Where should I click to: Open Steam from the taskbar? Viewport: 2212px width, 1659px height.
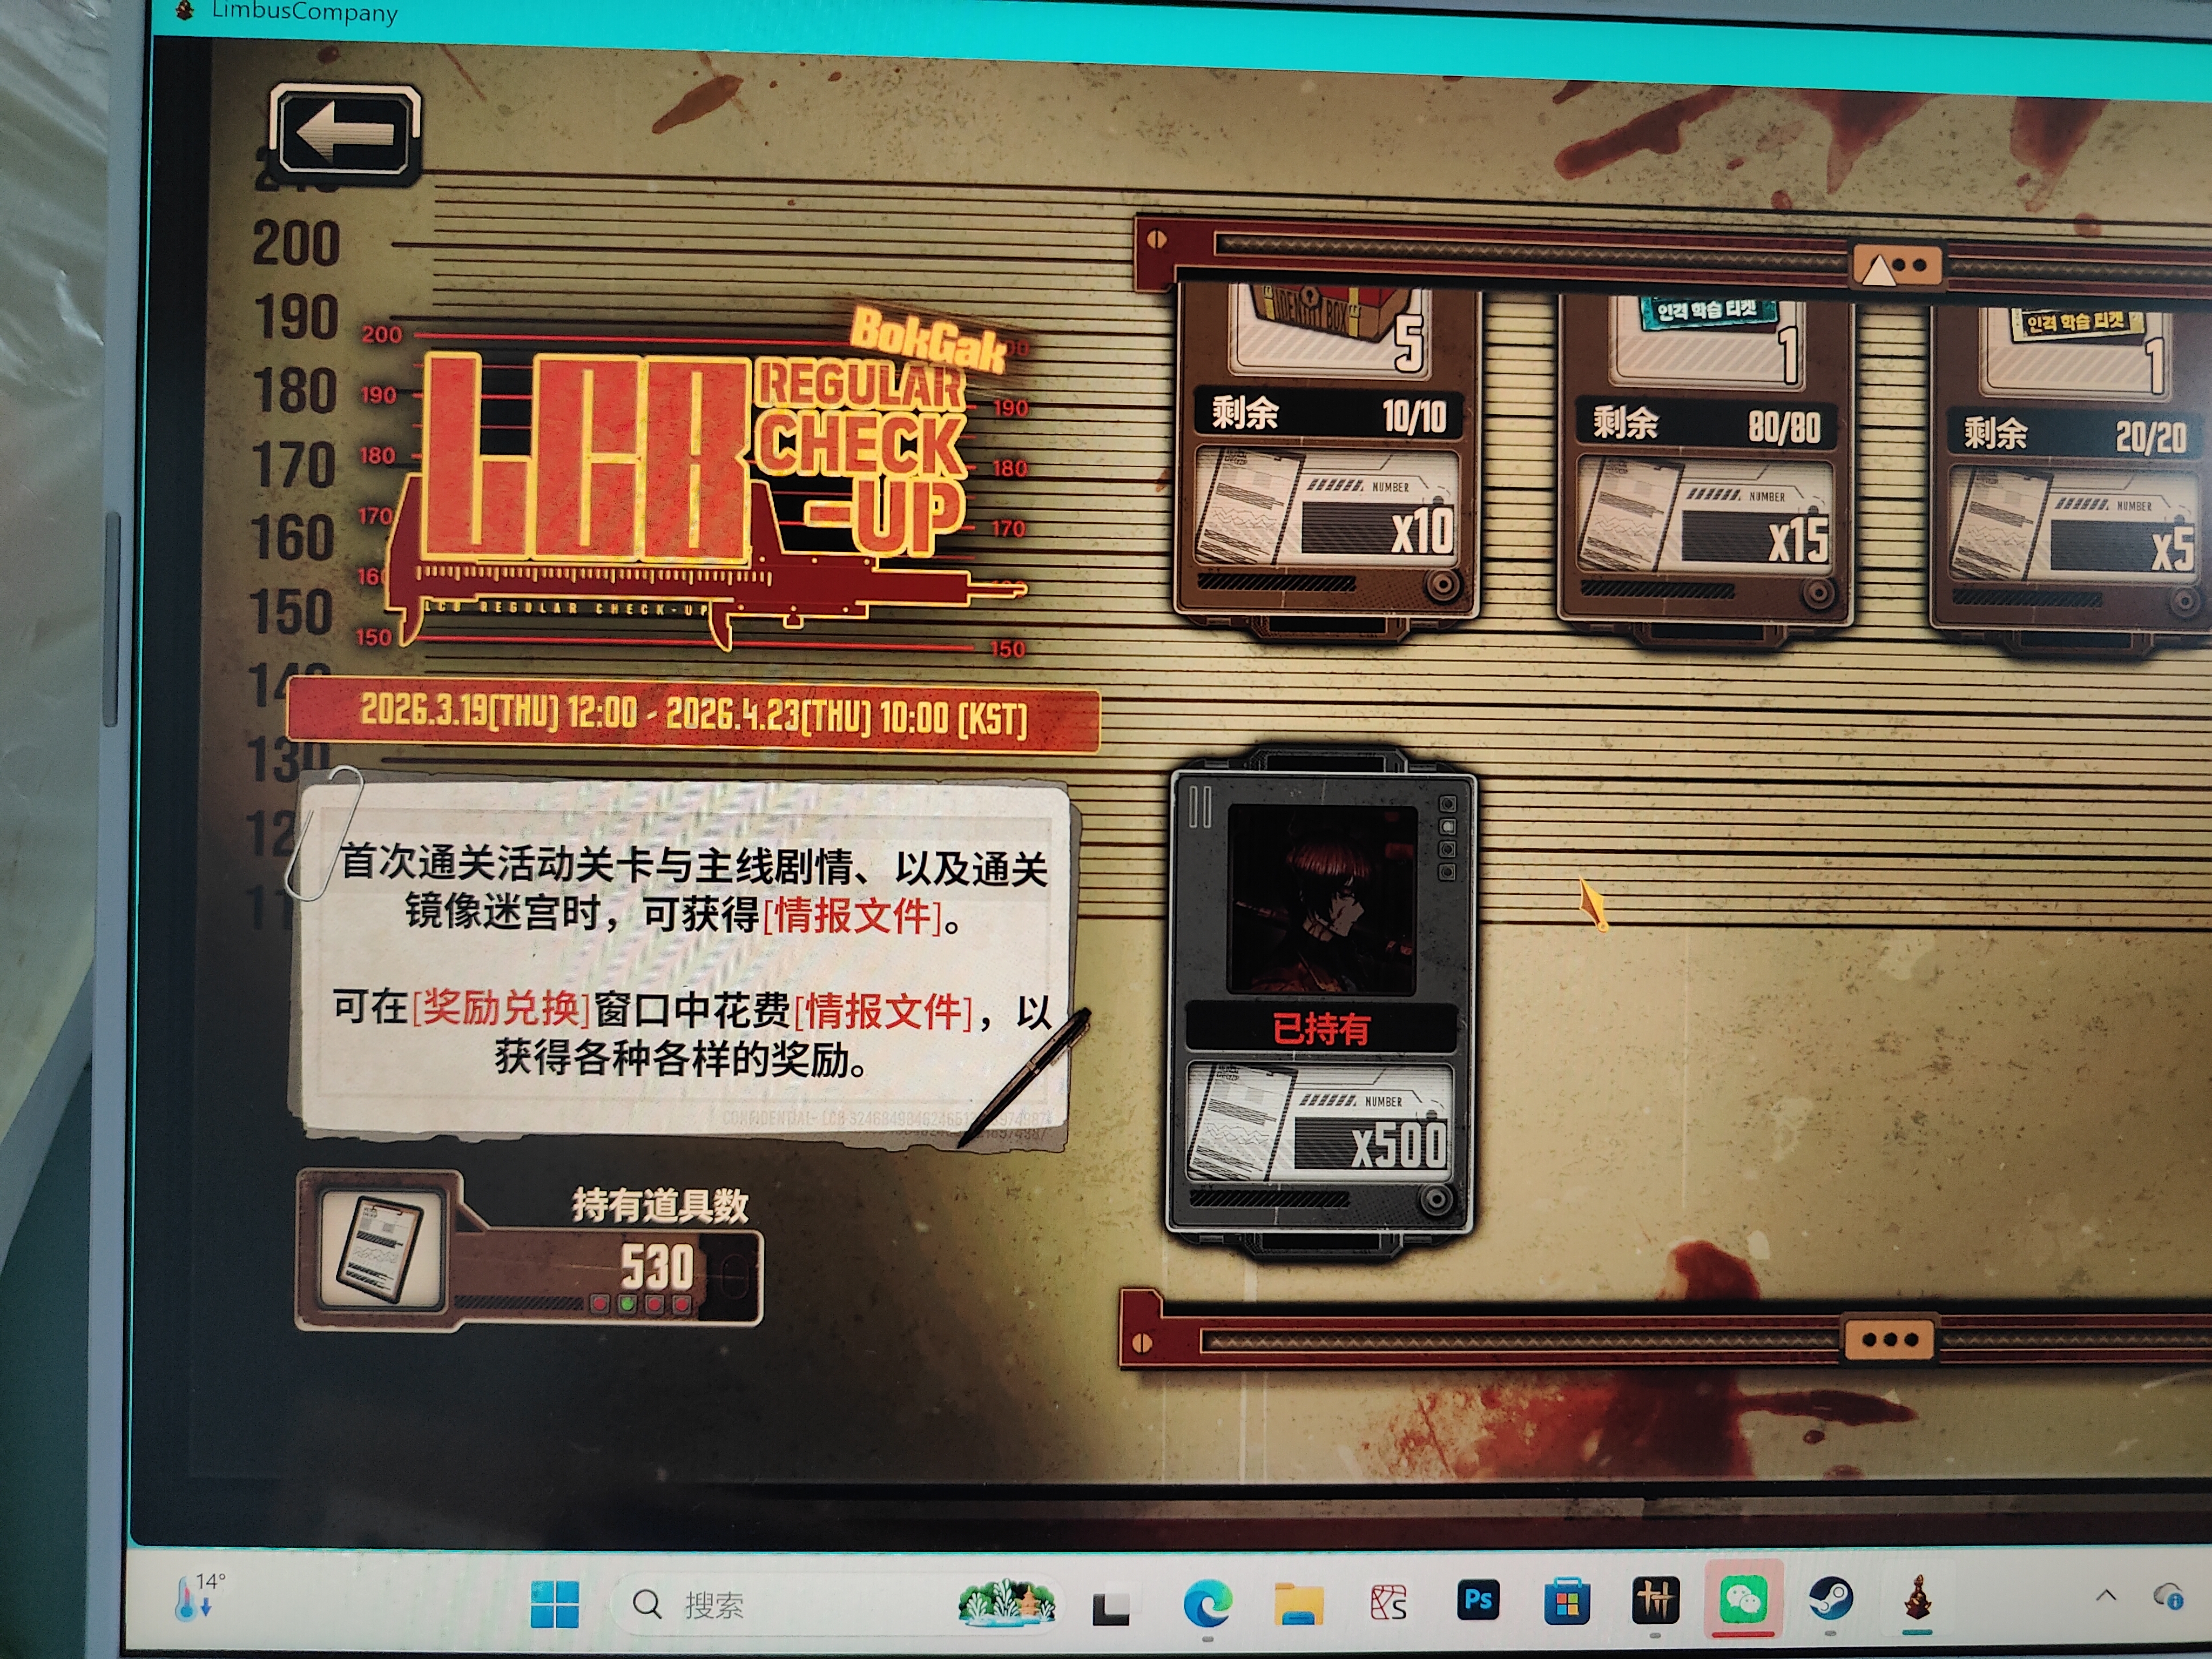1830,1599
